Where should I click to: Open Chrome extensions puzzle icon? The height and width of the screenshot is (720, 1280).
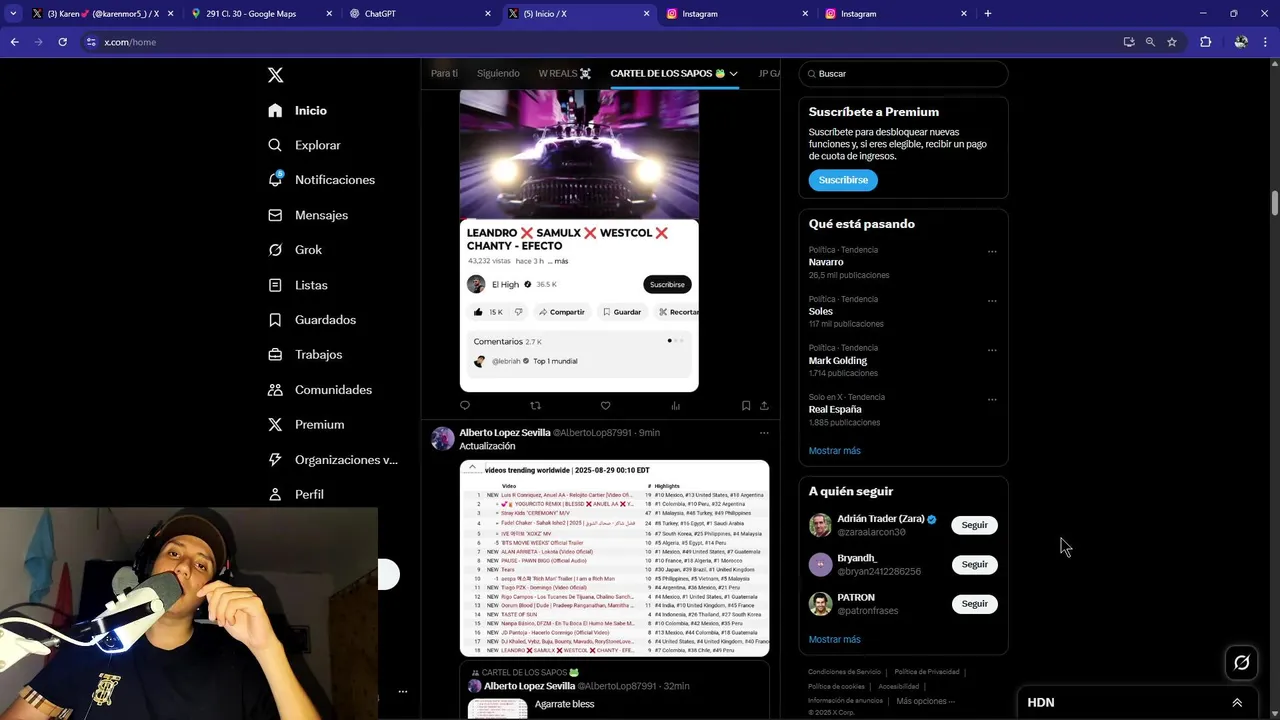click(1205, 42)
